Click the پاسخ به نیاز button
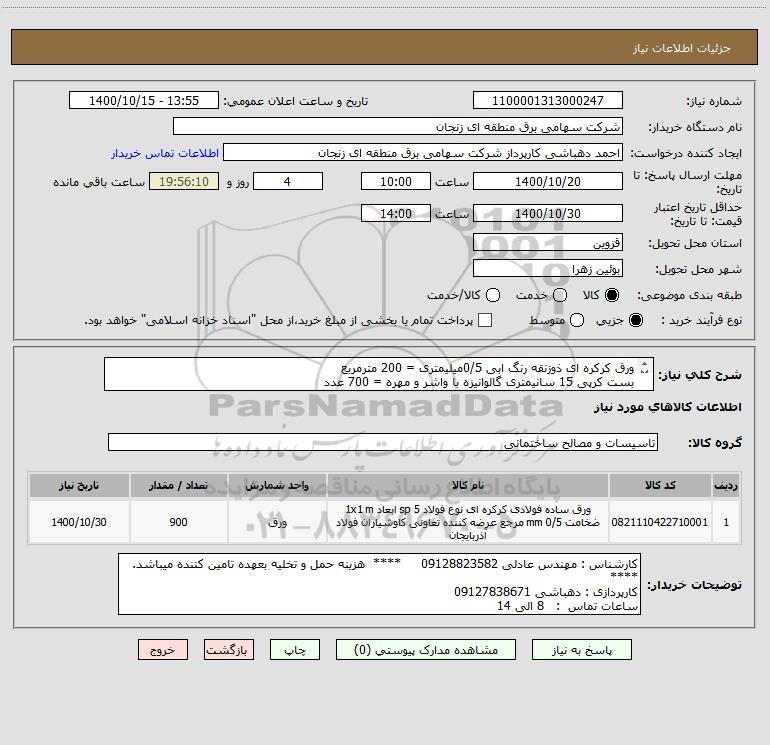 click(581, 650)
